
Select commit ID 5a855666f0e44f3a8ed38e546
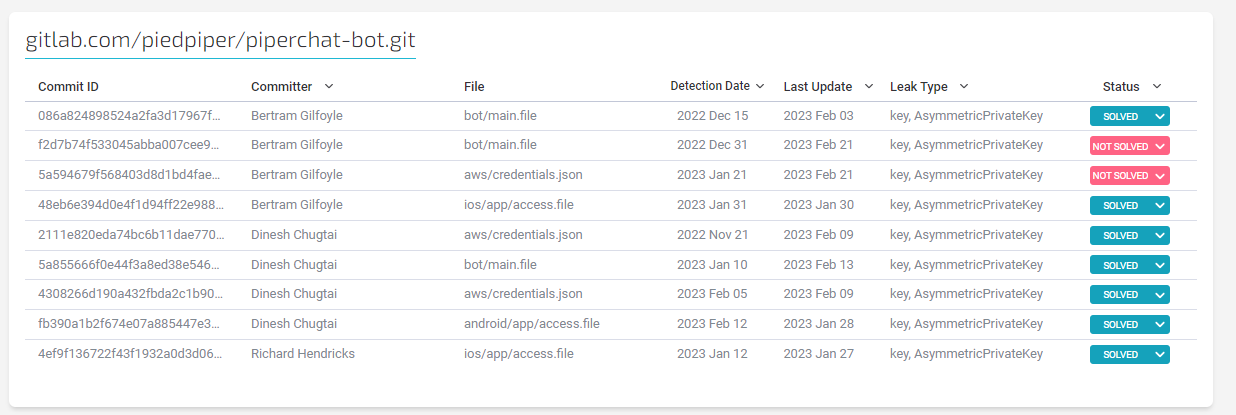pos(128,265)
